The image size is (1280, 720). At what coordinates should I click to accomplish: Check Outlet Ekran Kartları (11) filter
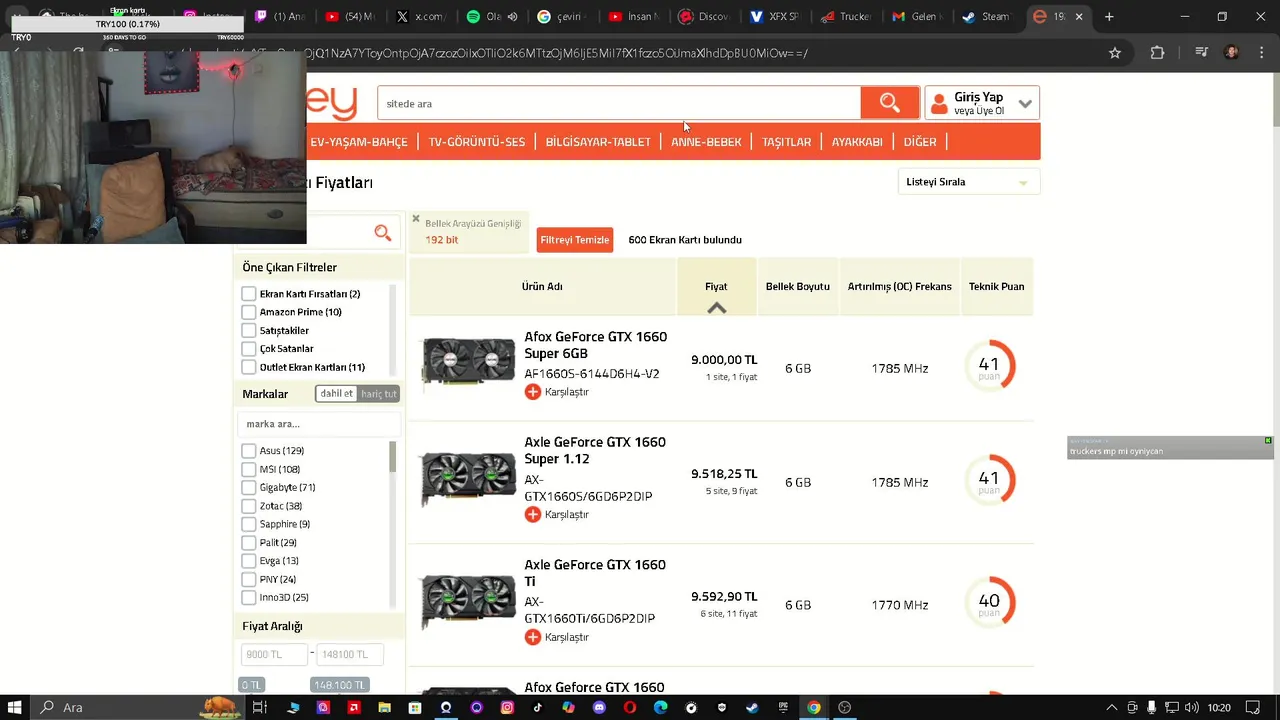click(249, 367)
